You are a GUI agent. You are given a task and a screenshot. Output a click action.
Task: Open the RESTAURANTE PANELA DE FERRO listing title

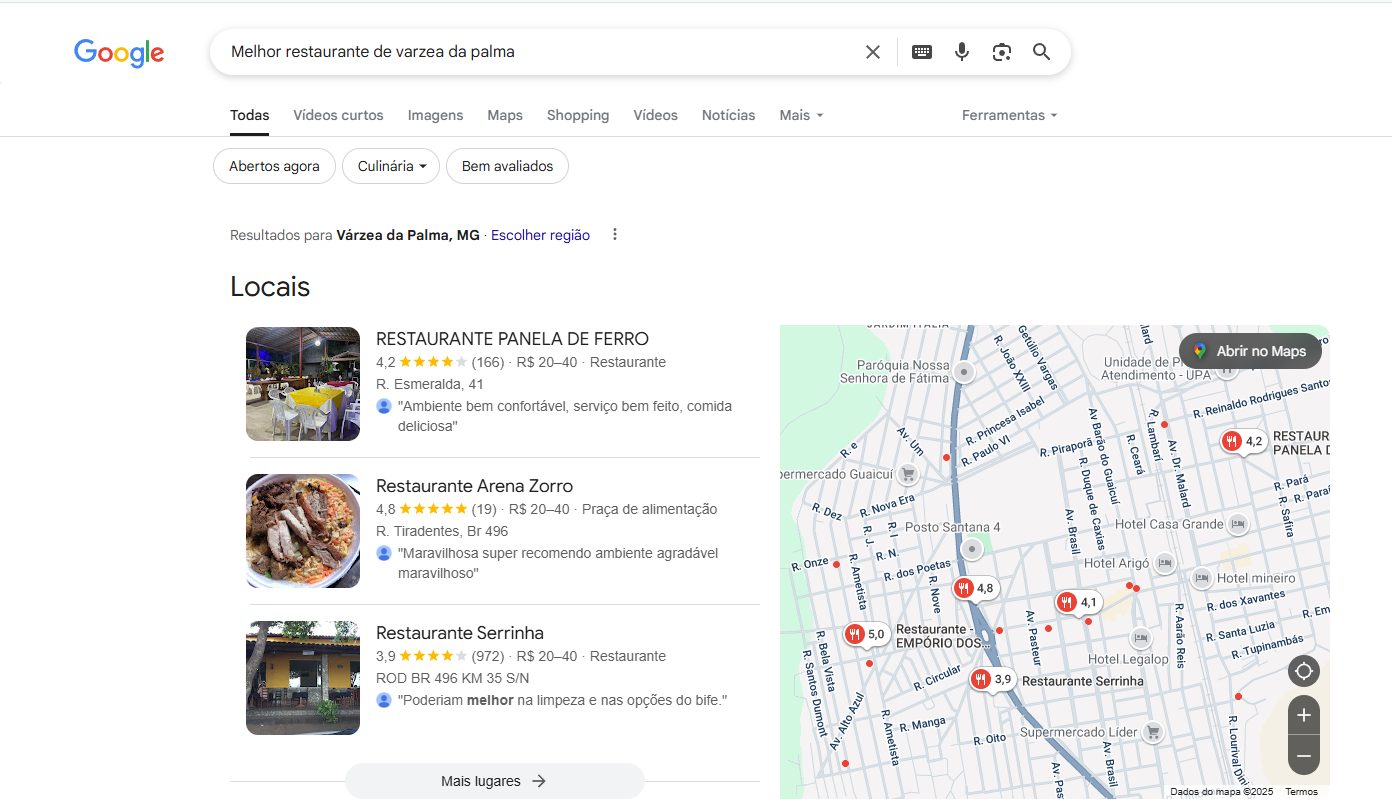(x=512, y=339)
